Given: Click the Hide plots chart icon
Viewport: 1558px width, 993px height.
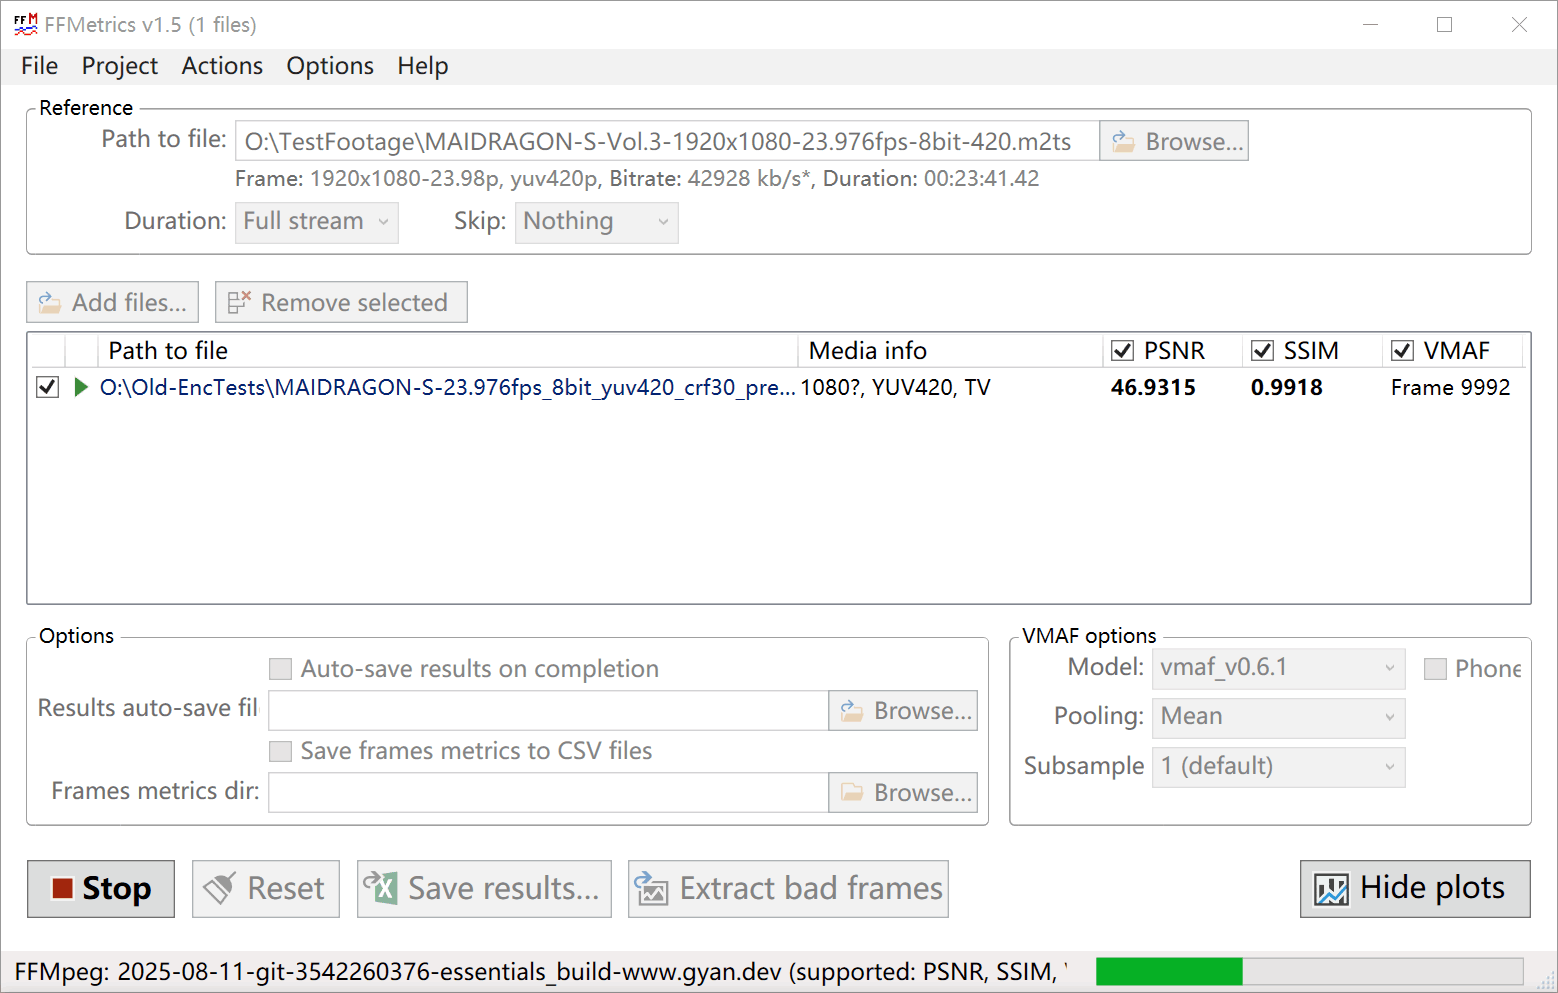Looking at the screenshot, I should pyautogui.click(x=1331, y=889).
